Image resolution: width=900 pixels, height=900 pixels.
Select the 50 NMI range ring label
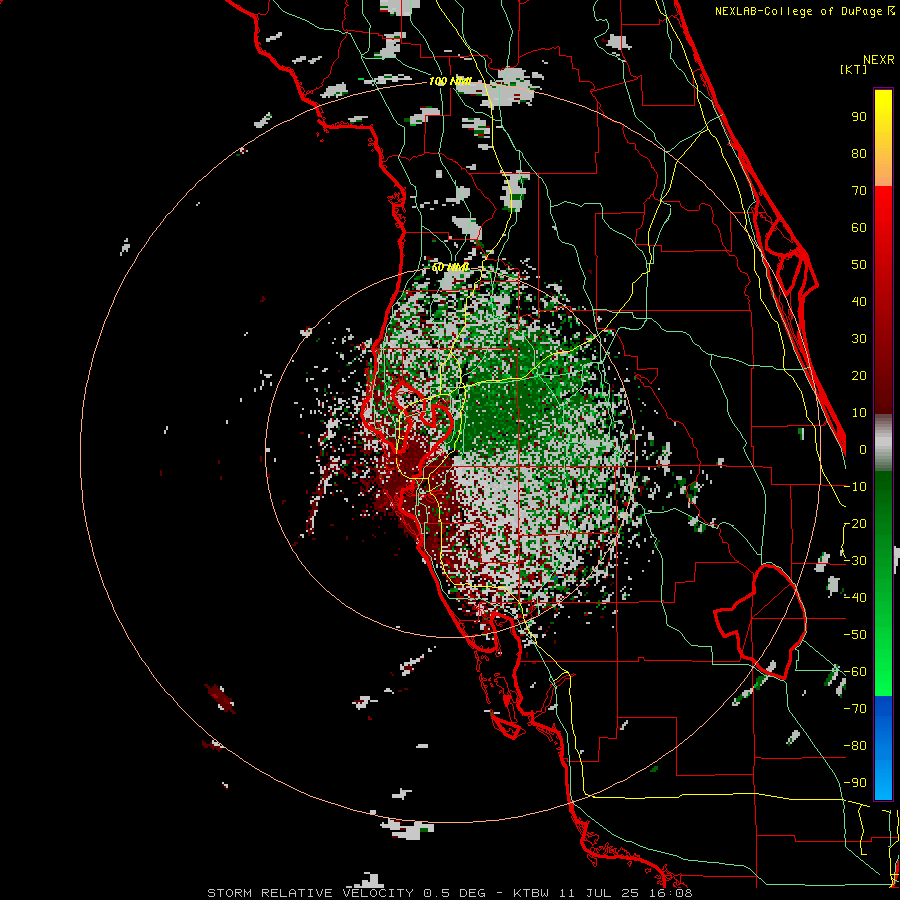tap(449, 267)
